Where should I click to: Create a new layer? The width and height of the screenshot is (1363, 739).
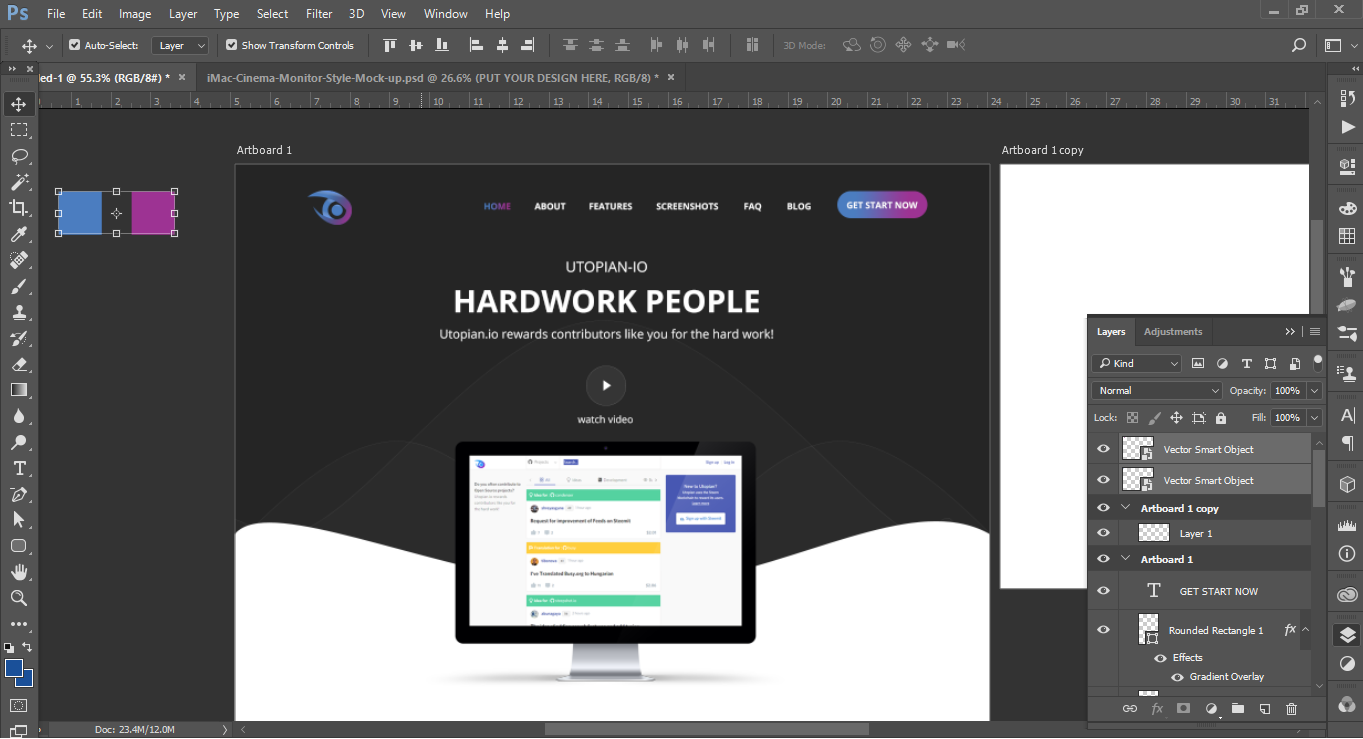point(1265,709)
